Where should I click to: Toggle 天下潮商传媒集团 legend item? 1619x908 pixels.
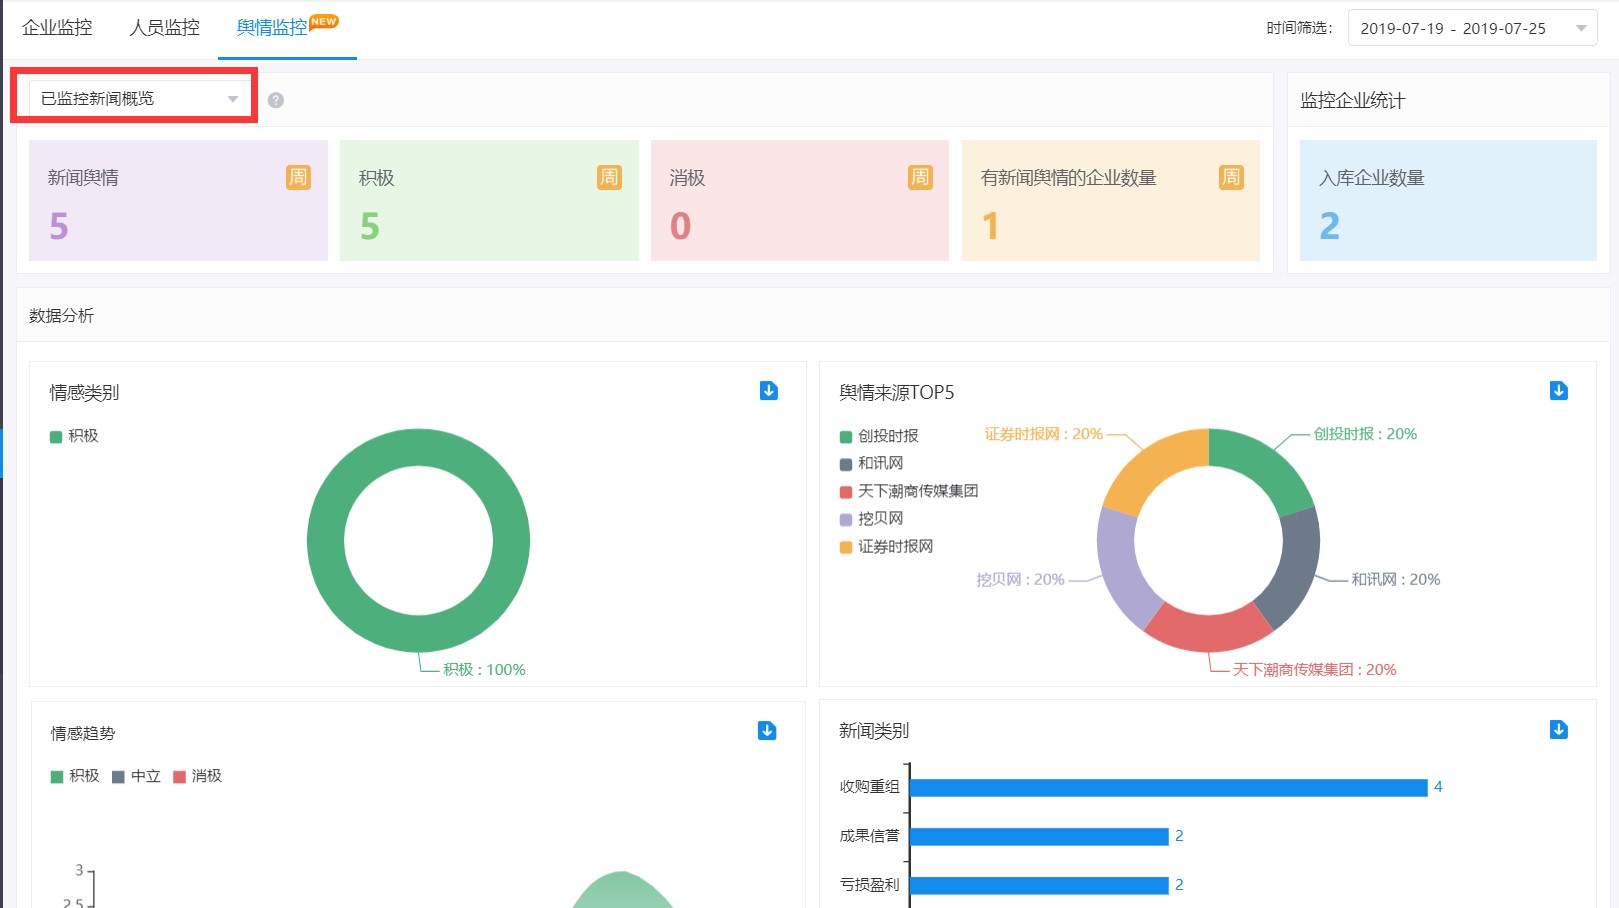(x=909, y=491)
